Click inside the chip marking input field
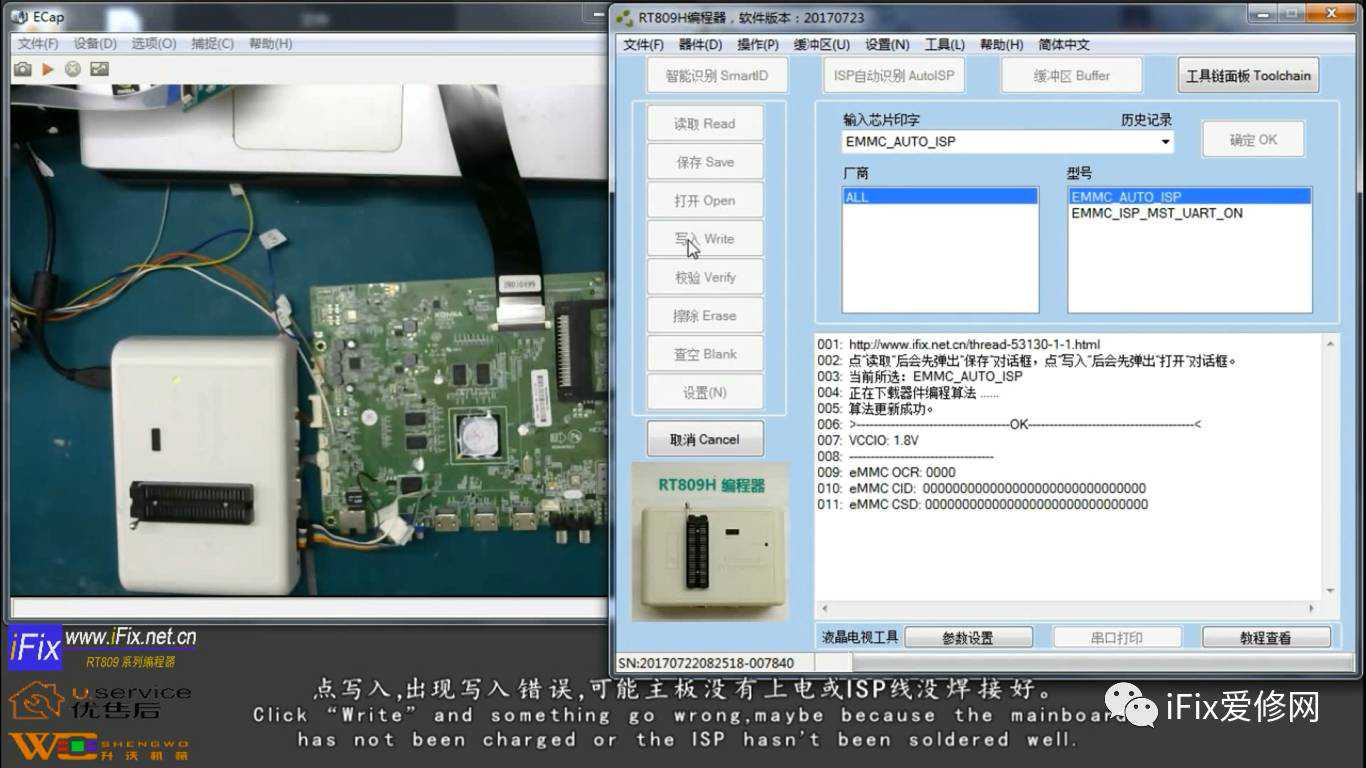This screenshot has width=1366, height=768. (x=1000, y=142)
